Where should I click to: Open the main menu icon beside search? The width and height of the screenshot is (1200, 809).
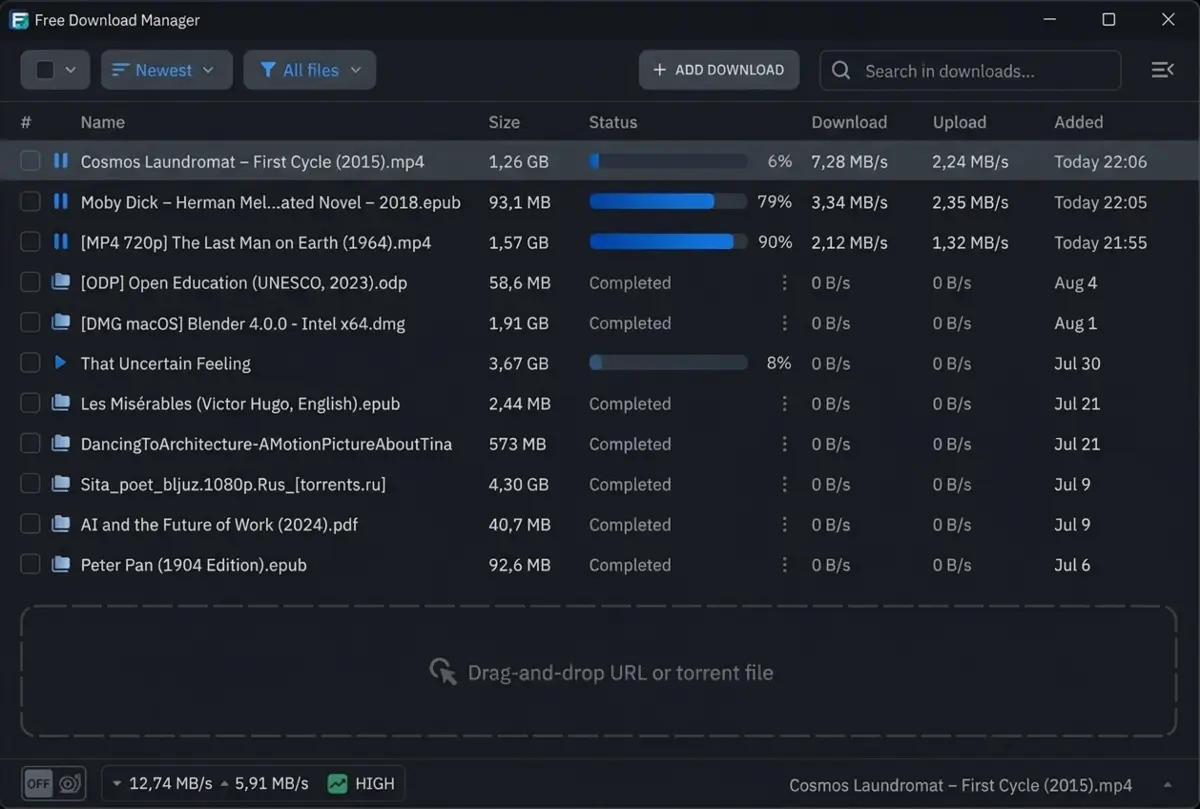pyautogui.click(x=1162, y=70)
